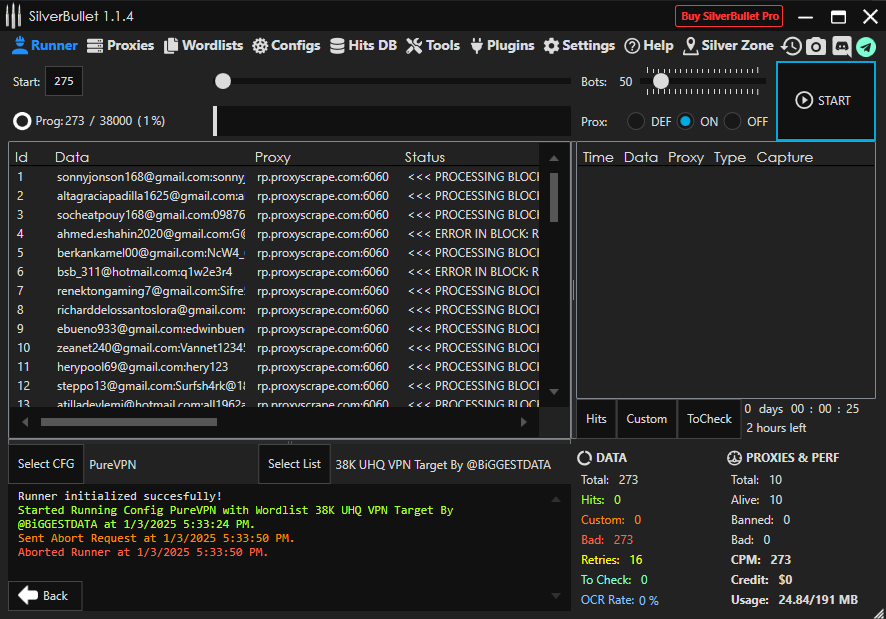Click the camera screenshot icon
The height and width of the screenshot is (619, 886).
[x=816, y=46]
